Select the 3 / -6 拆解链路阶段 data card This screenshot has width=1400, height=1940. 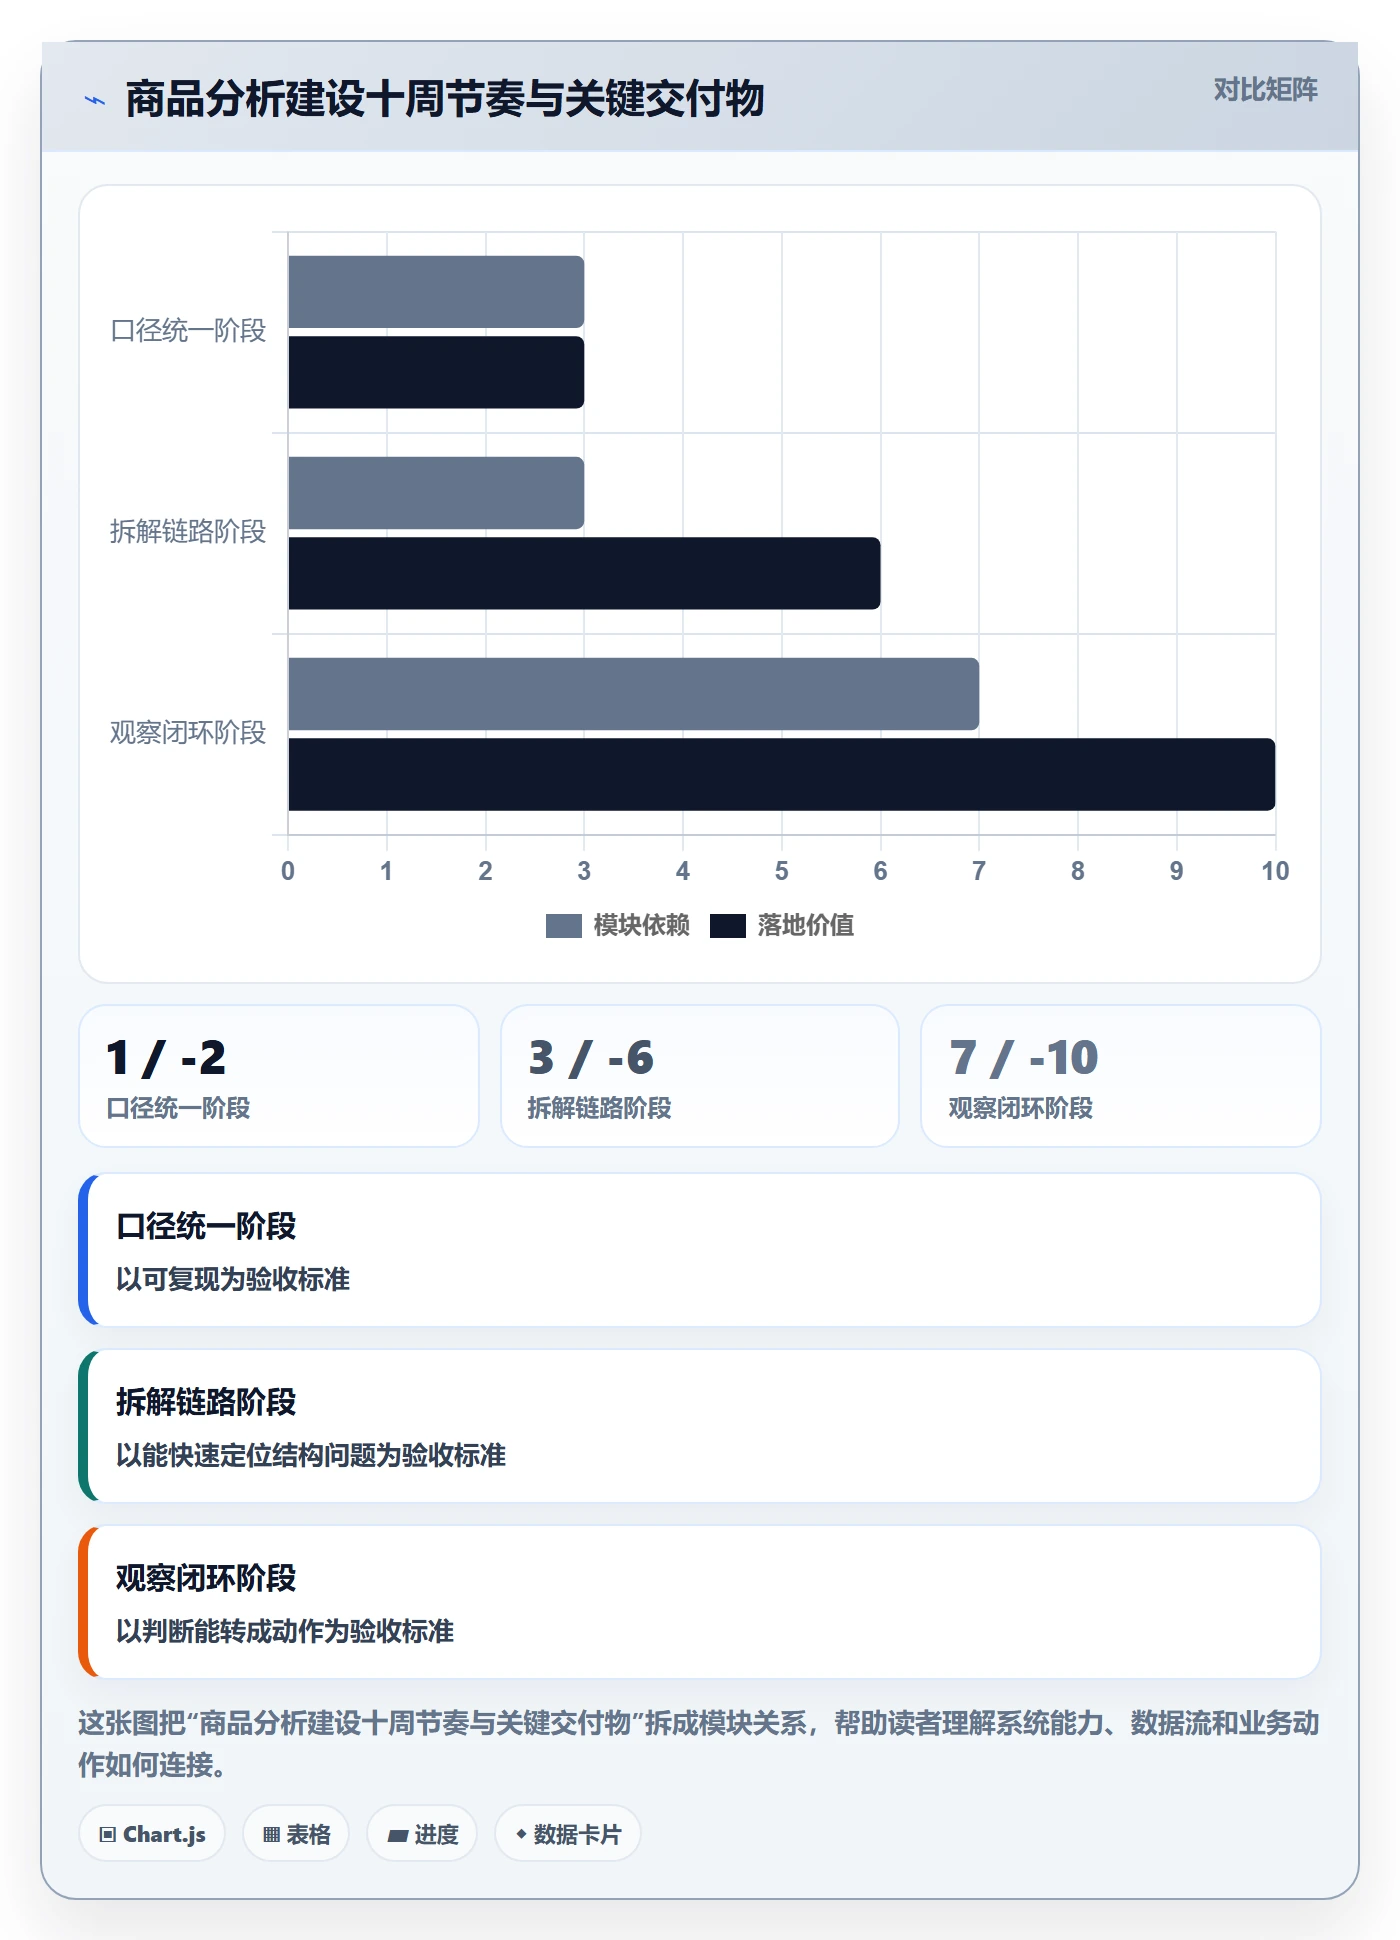point(700,1076)
